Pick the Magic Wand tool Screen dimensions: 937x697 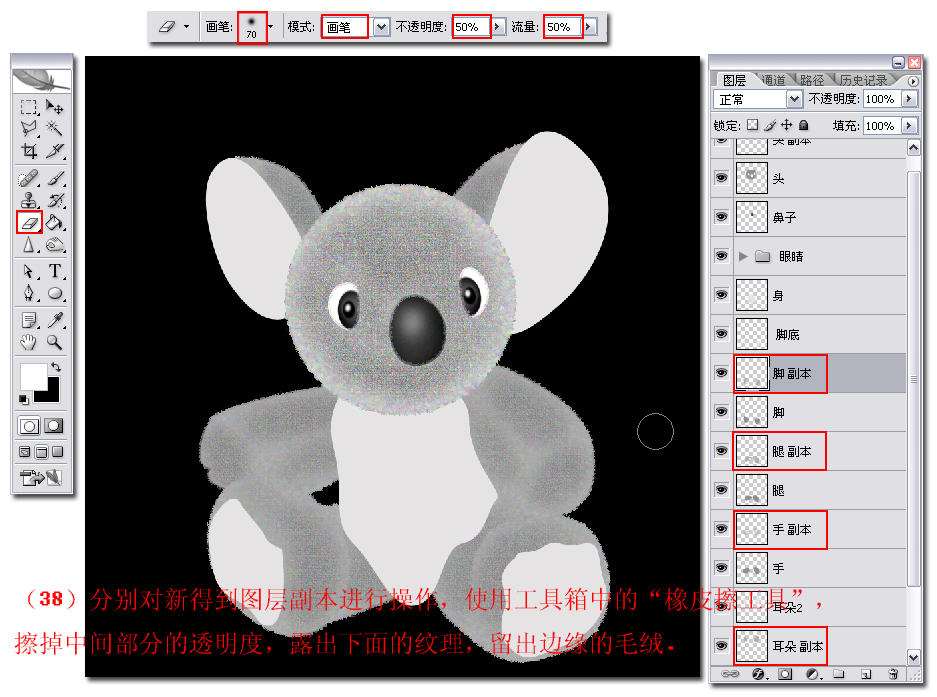55,127
